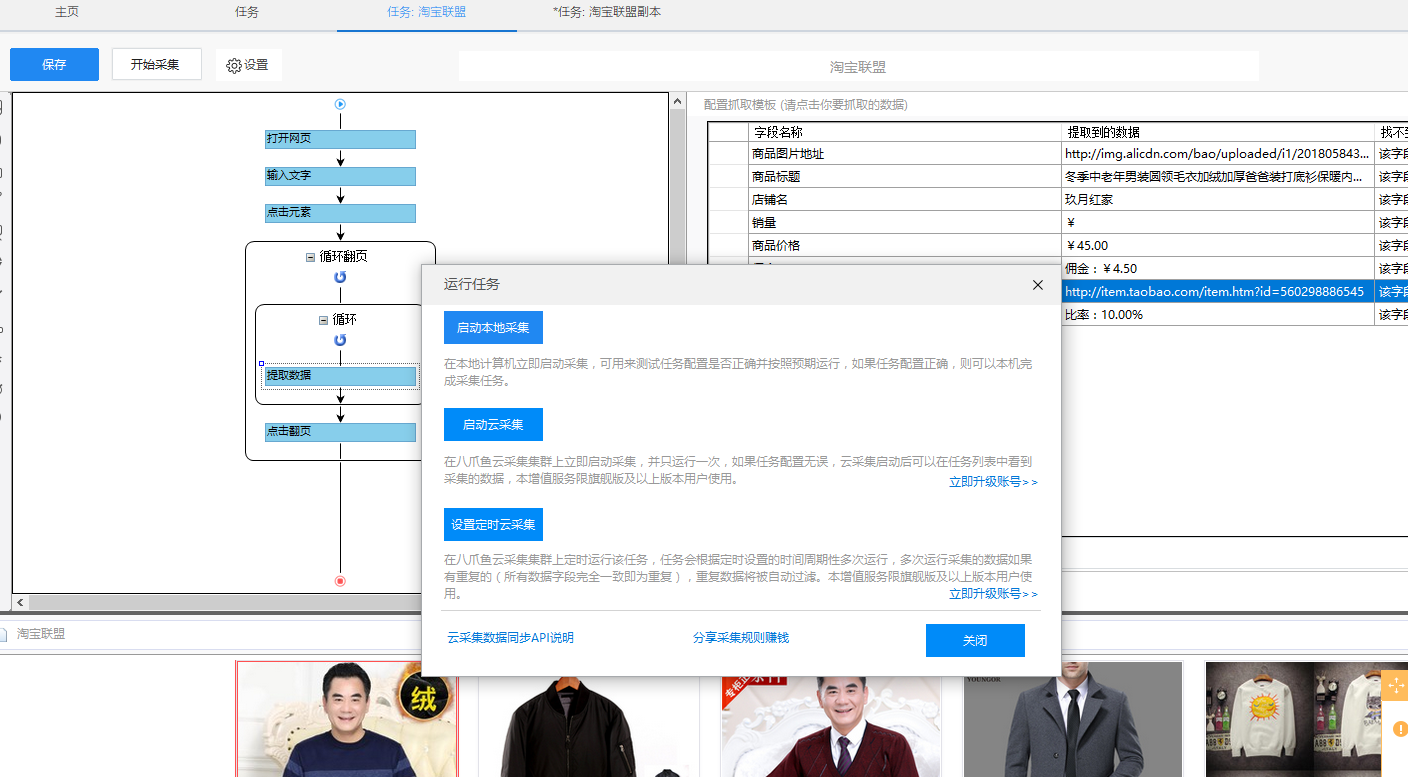Viewport: 1408px width, 777px height.
Task: Click the workflow vertical scrollbar up arrow
Action: (x=677, y=101)
